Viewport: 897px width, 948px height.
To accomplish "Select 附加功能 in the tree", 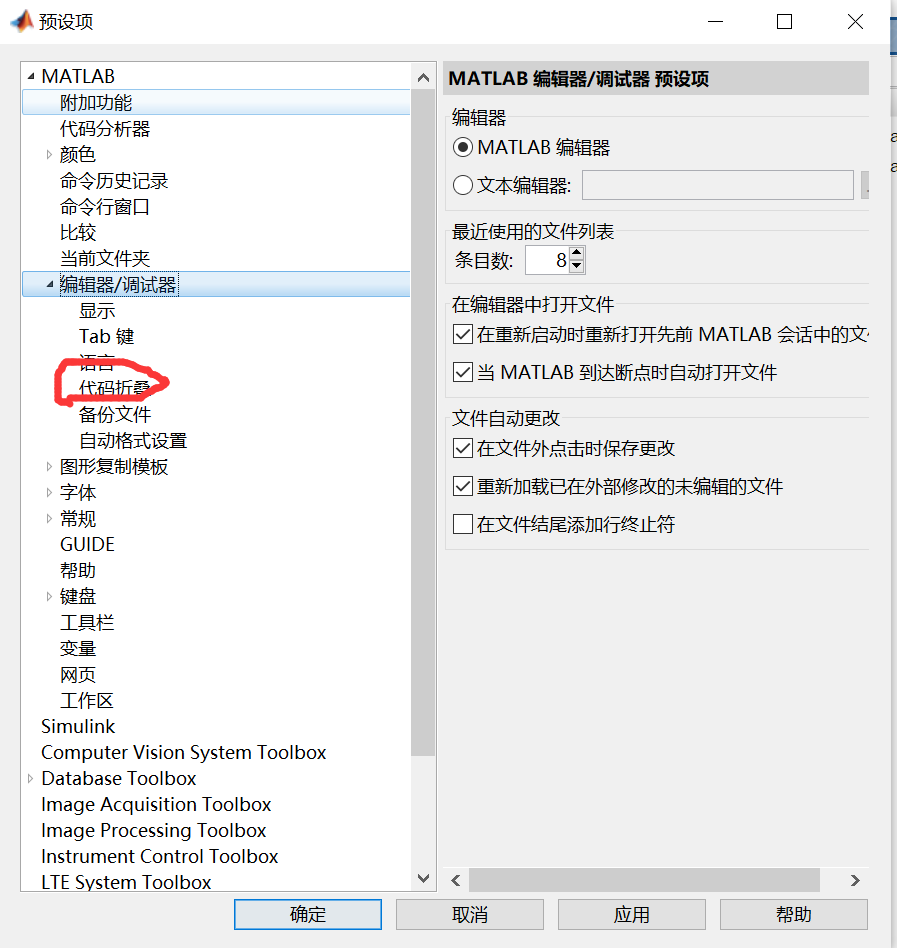I will tap(96, 103).
